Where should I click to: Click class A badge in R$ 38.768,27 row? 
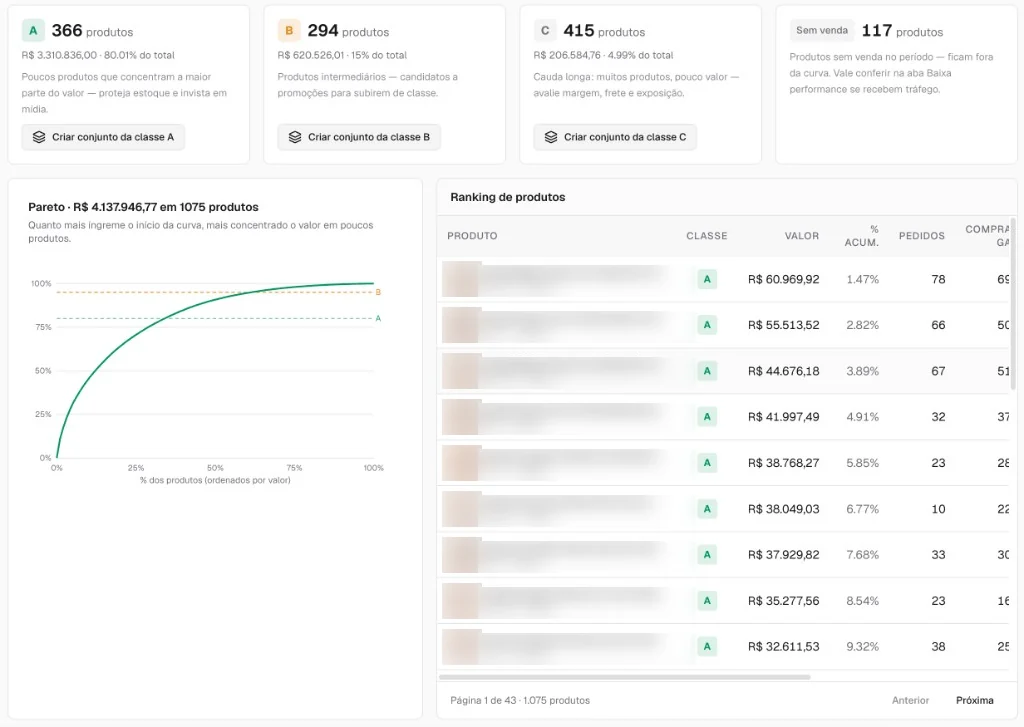point(707,463)
